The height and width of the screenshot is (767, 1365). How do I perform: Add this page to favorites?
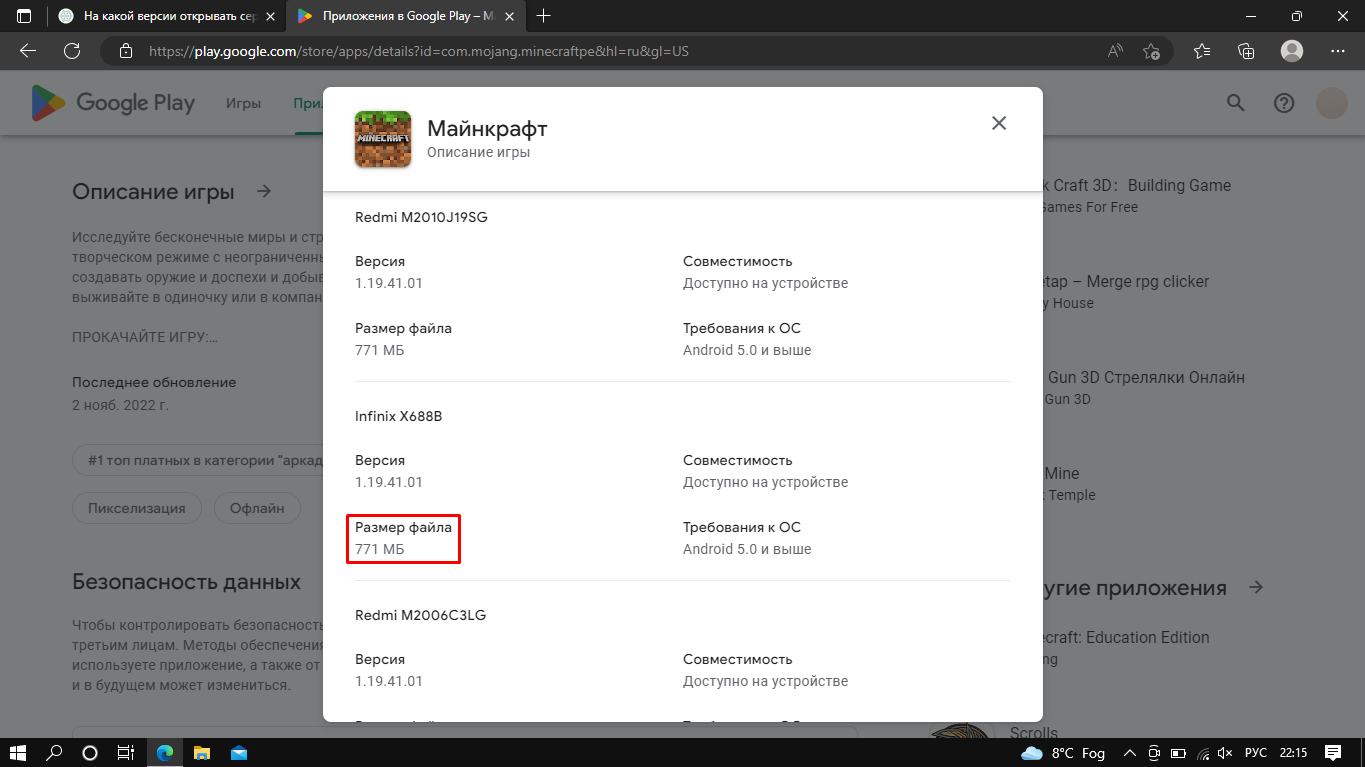coord(1151,51)
